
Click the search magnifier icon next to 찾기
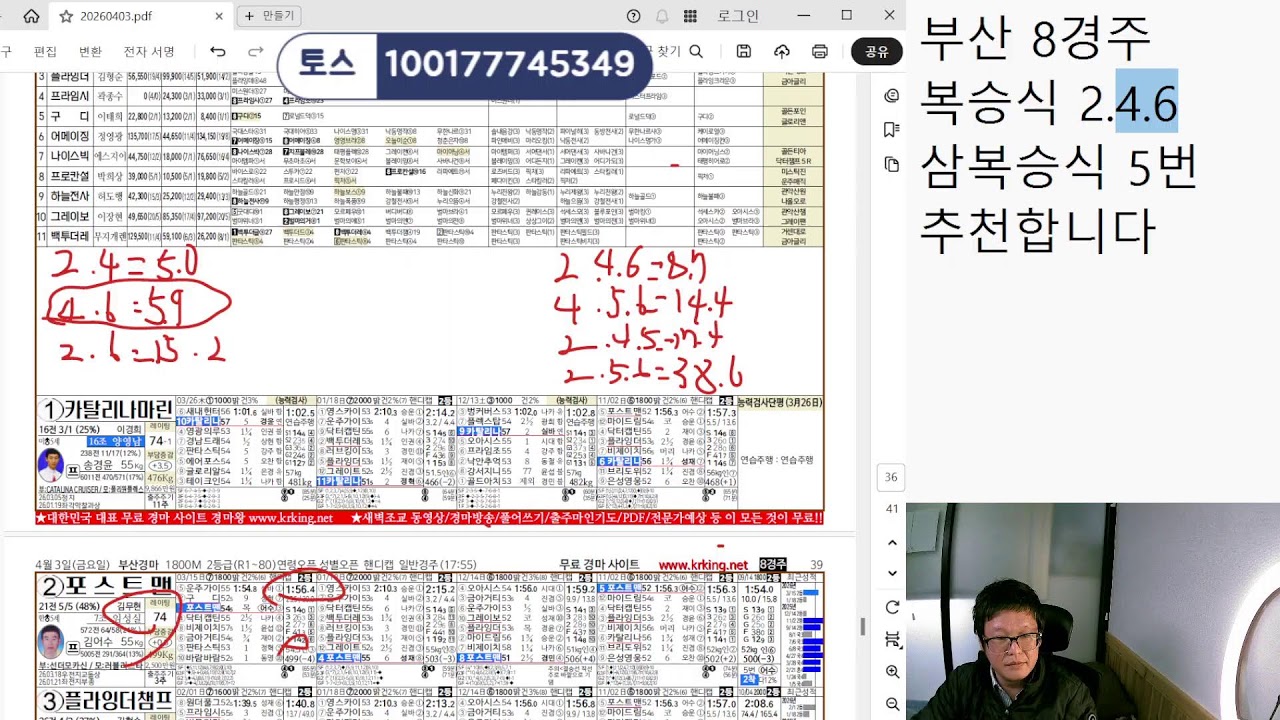pyautogui.click(x=696, y=52)
